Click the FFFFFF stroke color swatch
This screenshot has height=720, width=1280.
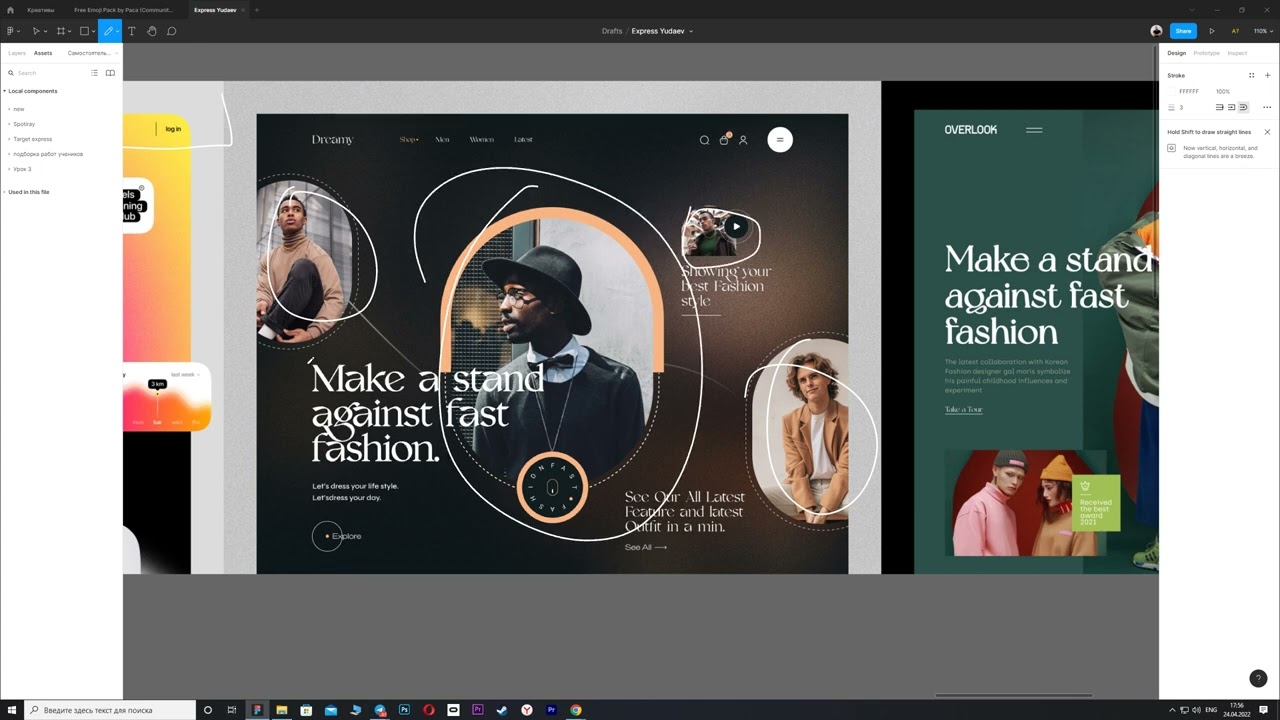pyautogui.click(x=1172, y=91)
